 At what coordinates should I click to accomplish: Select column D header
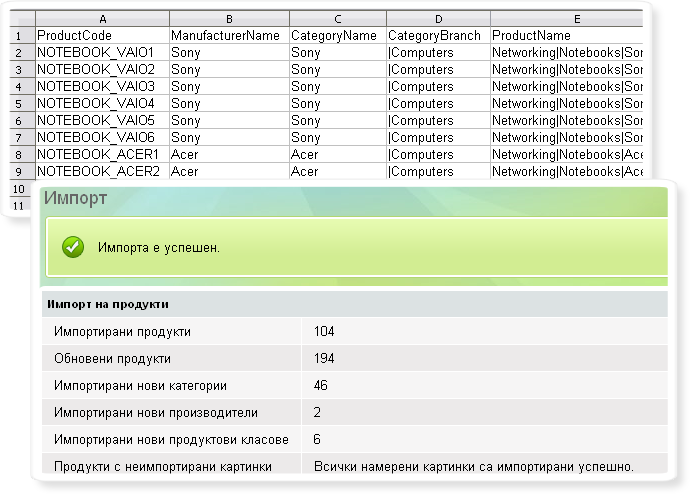click(437, 18)
